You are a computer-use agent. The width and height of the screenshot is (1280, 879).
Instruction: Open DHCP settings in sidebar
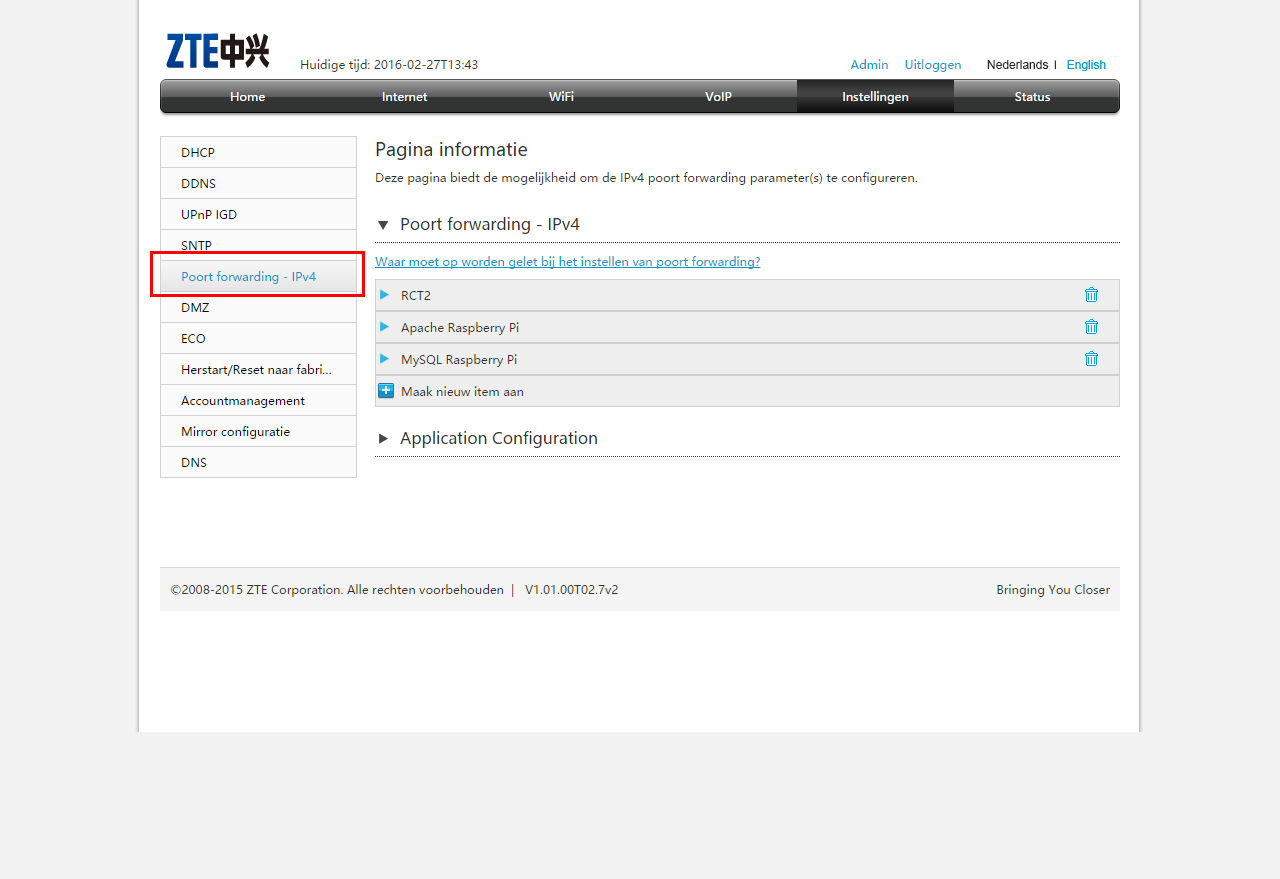(x=258, y=152)
